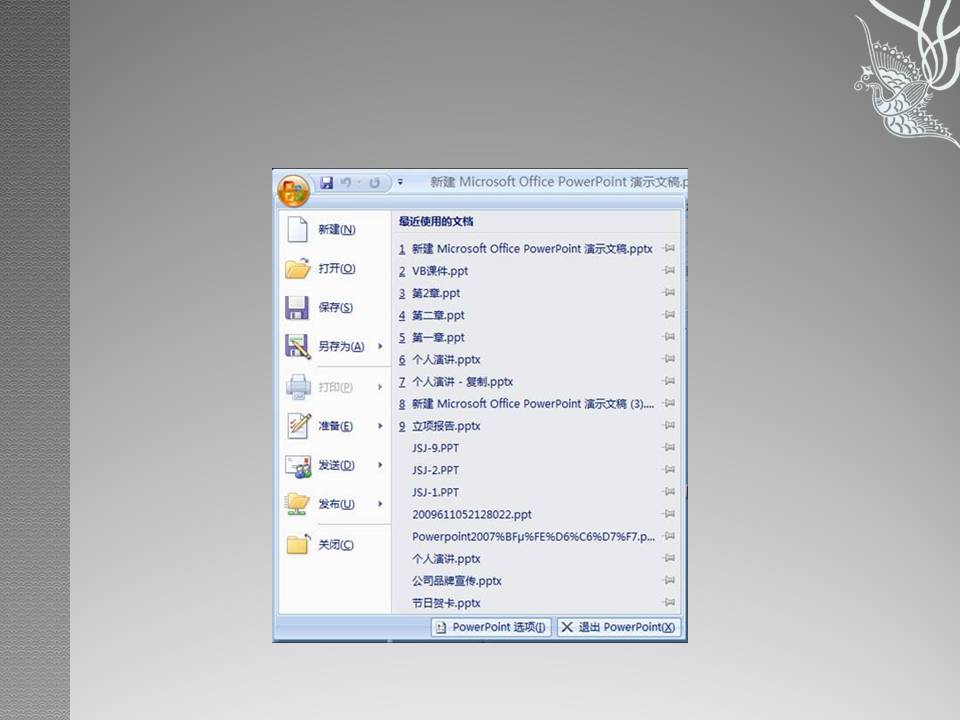Open recent file 第2章.ppt
This screenshot has width=960, height=720.
[x=435, y=293]
